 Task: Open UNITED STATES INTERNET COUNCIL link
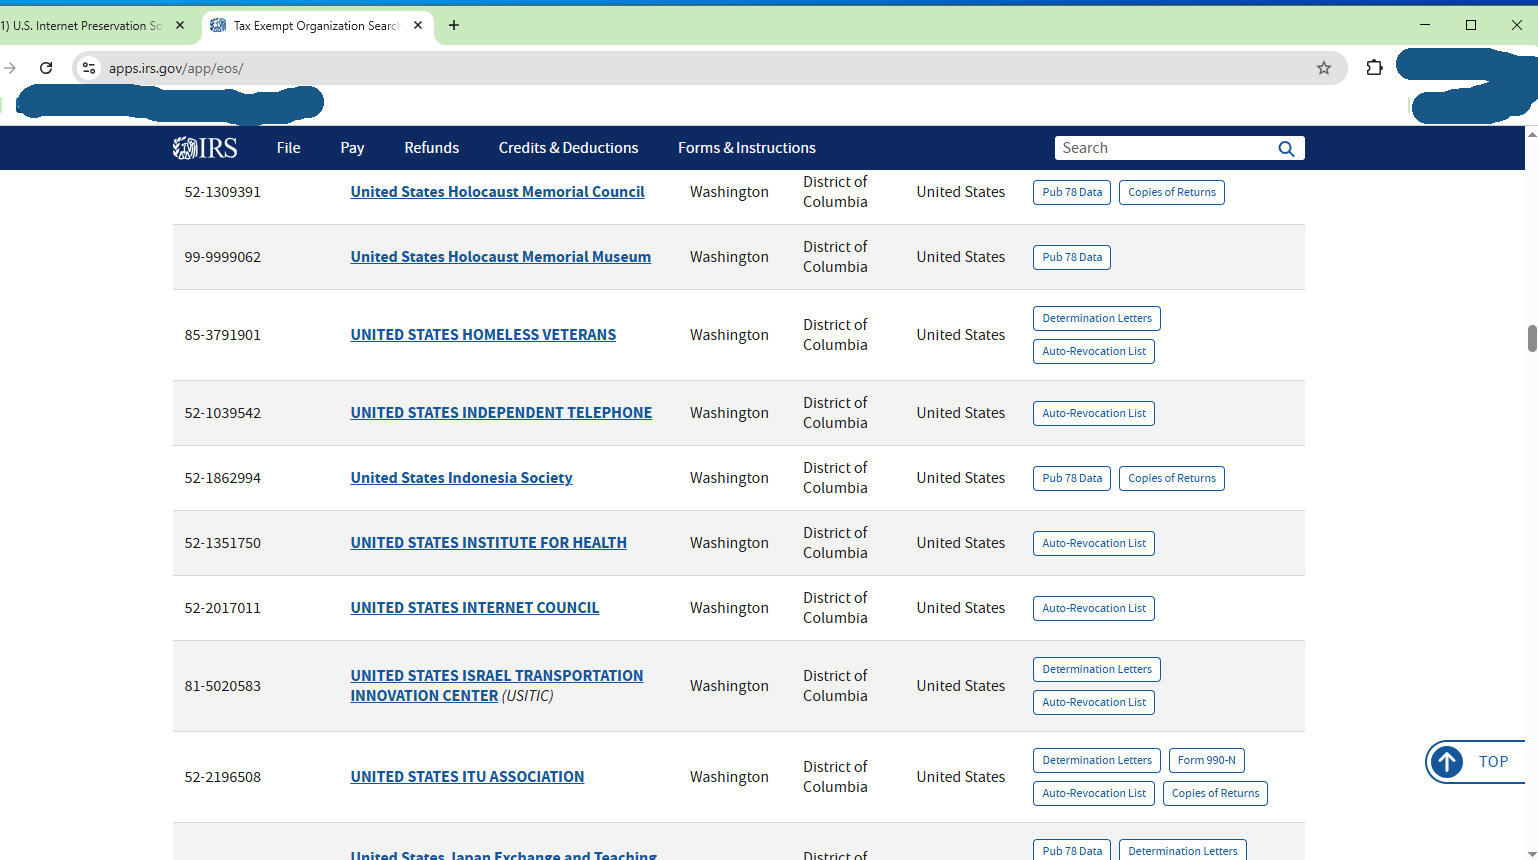(475, 608)
